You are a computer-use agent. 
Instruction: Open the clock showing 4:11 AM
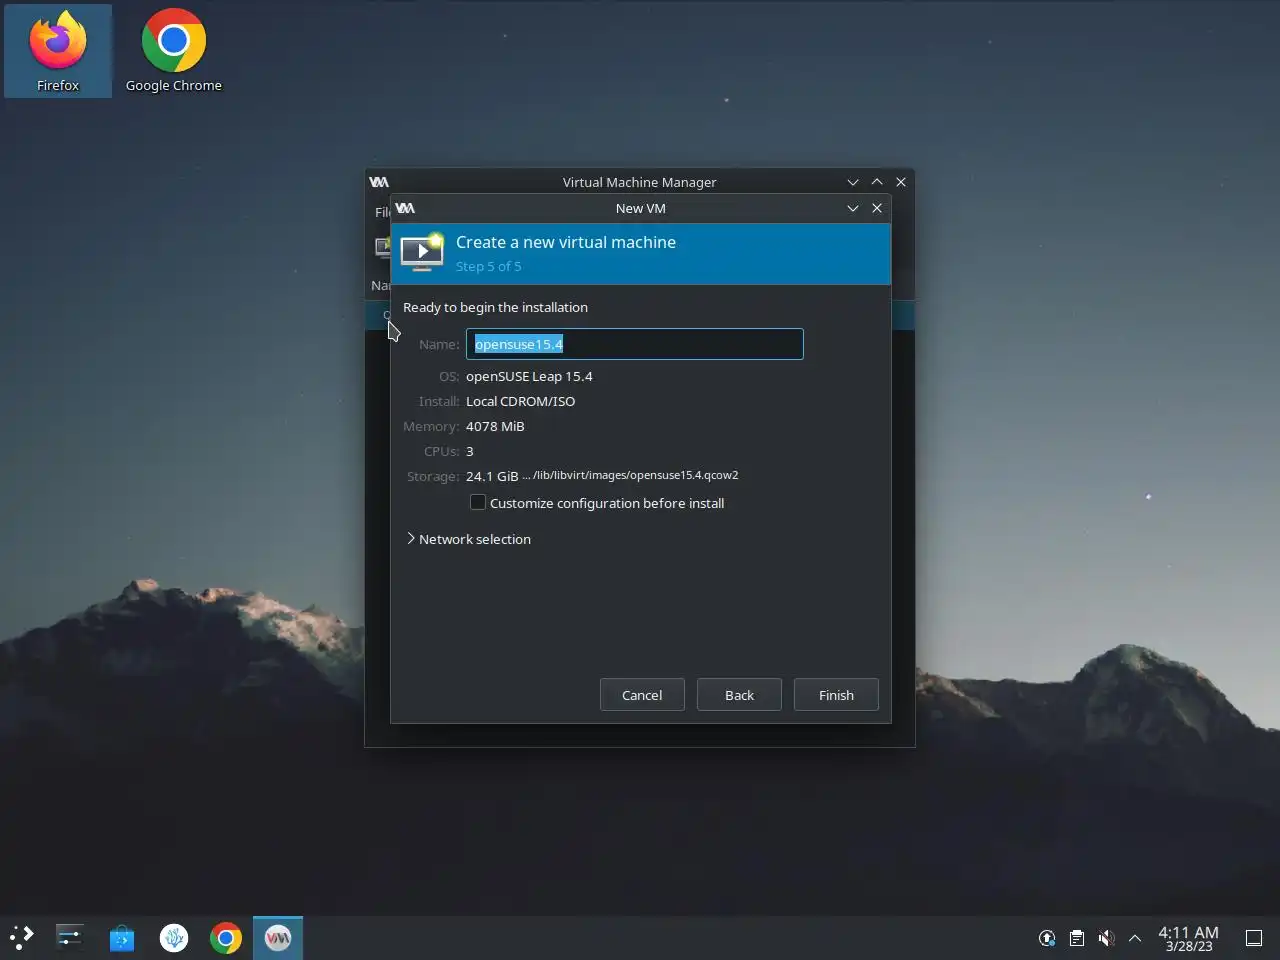1188,938
